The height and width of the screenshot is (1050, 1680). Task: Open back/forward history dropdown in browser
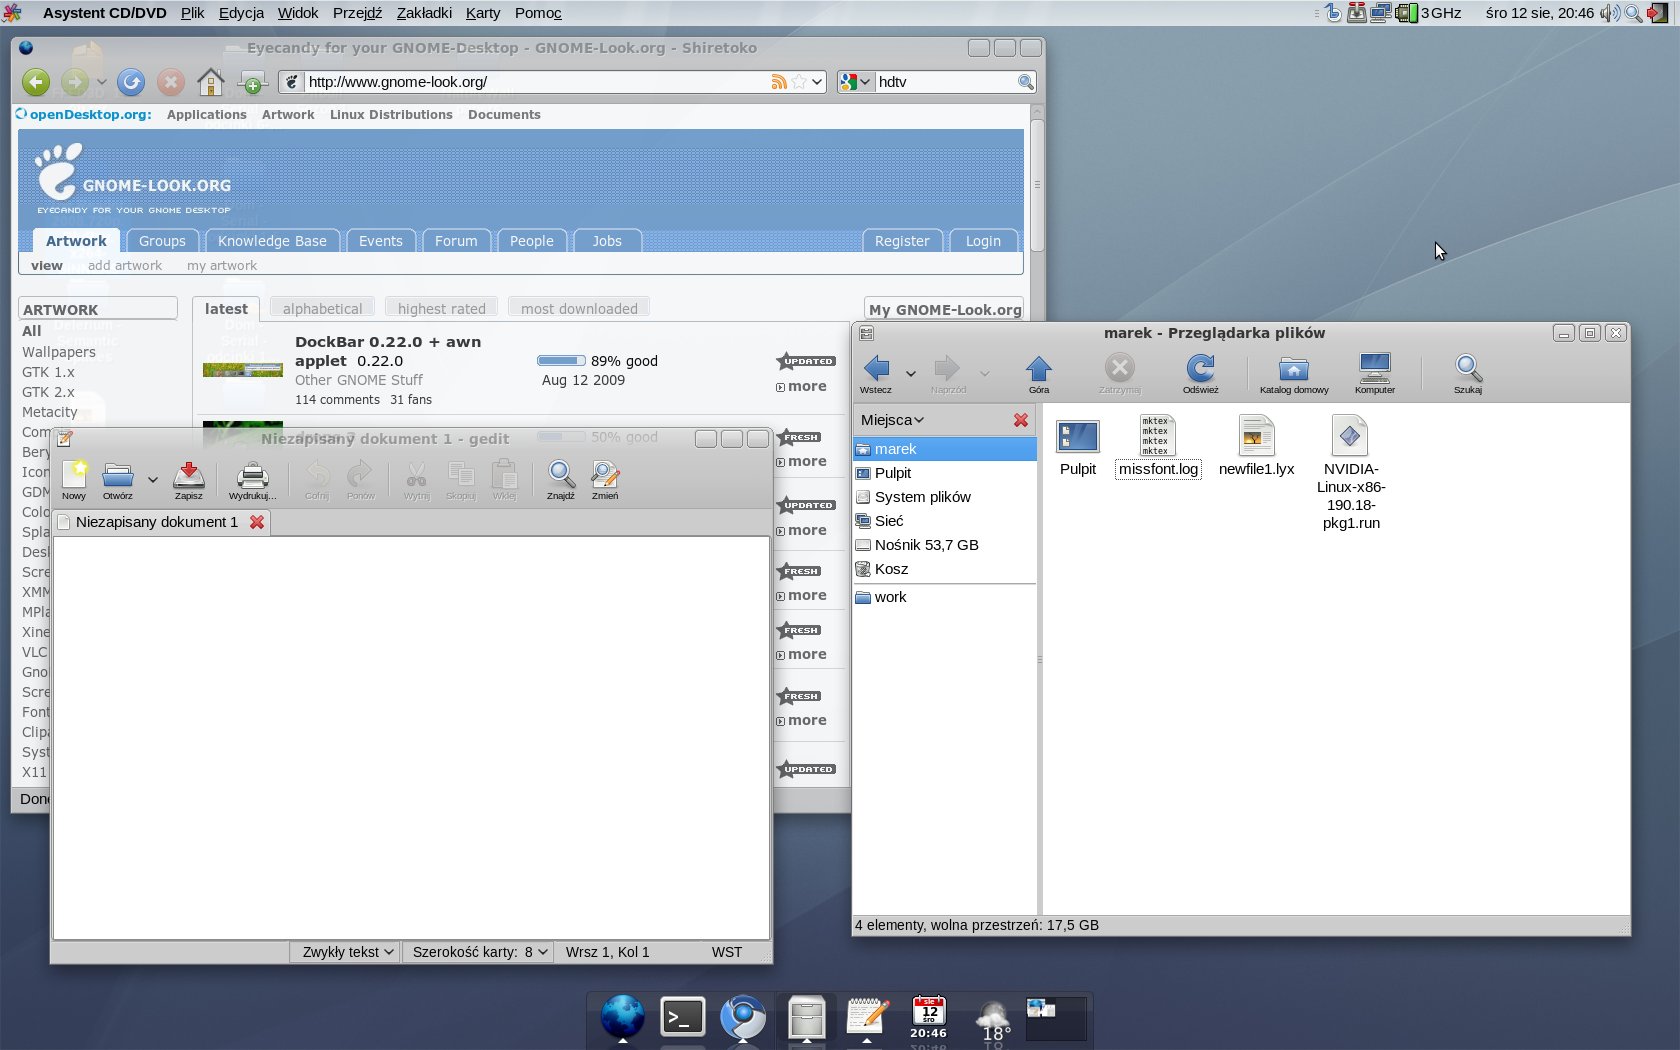tap(102, 82)
